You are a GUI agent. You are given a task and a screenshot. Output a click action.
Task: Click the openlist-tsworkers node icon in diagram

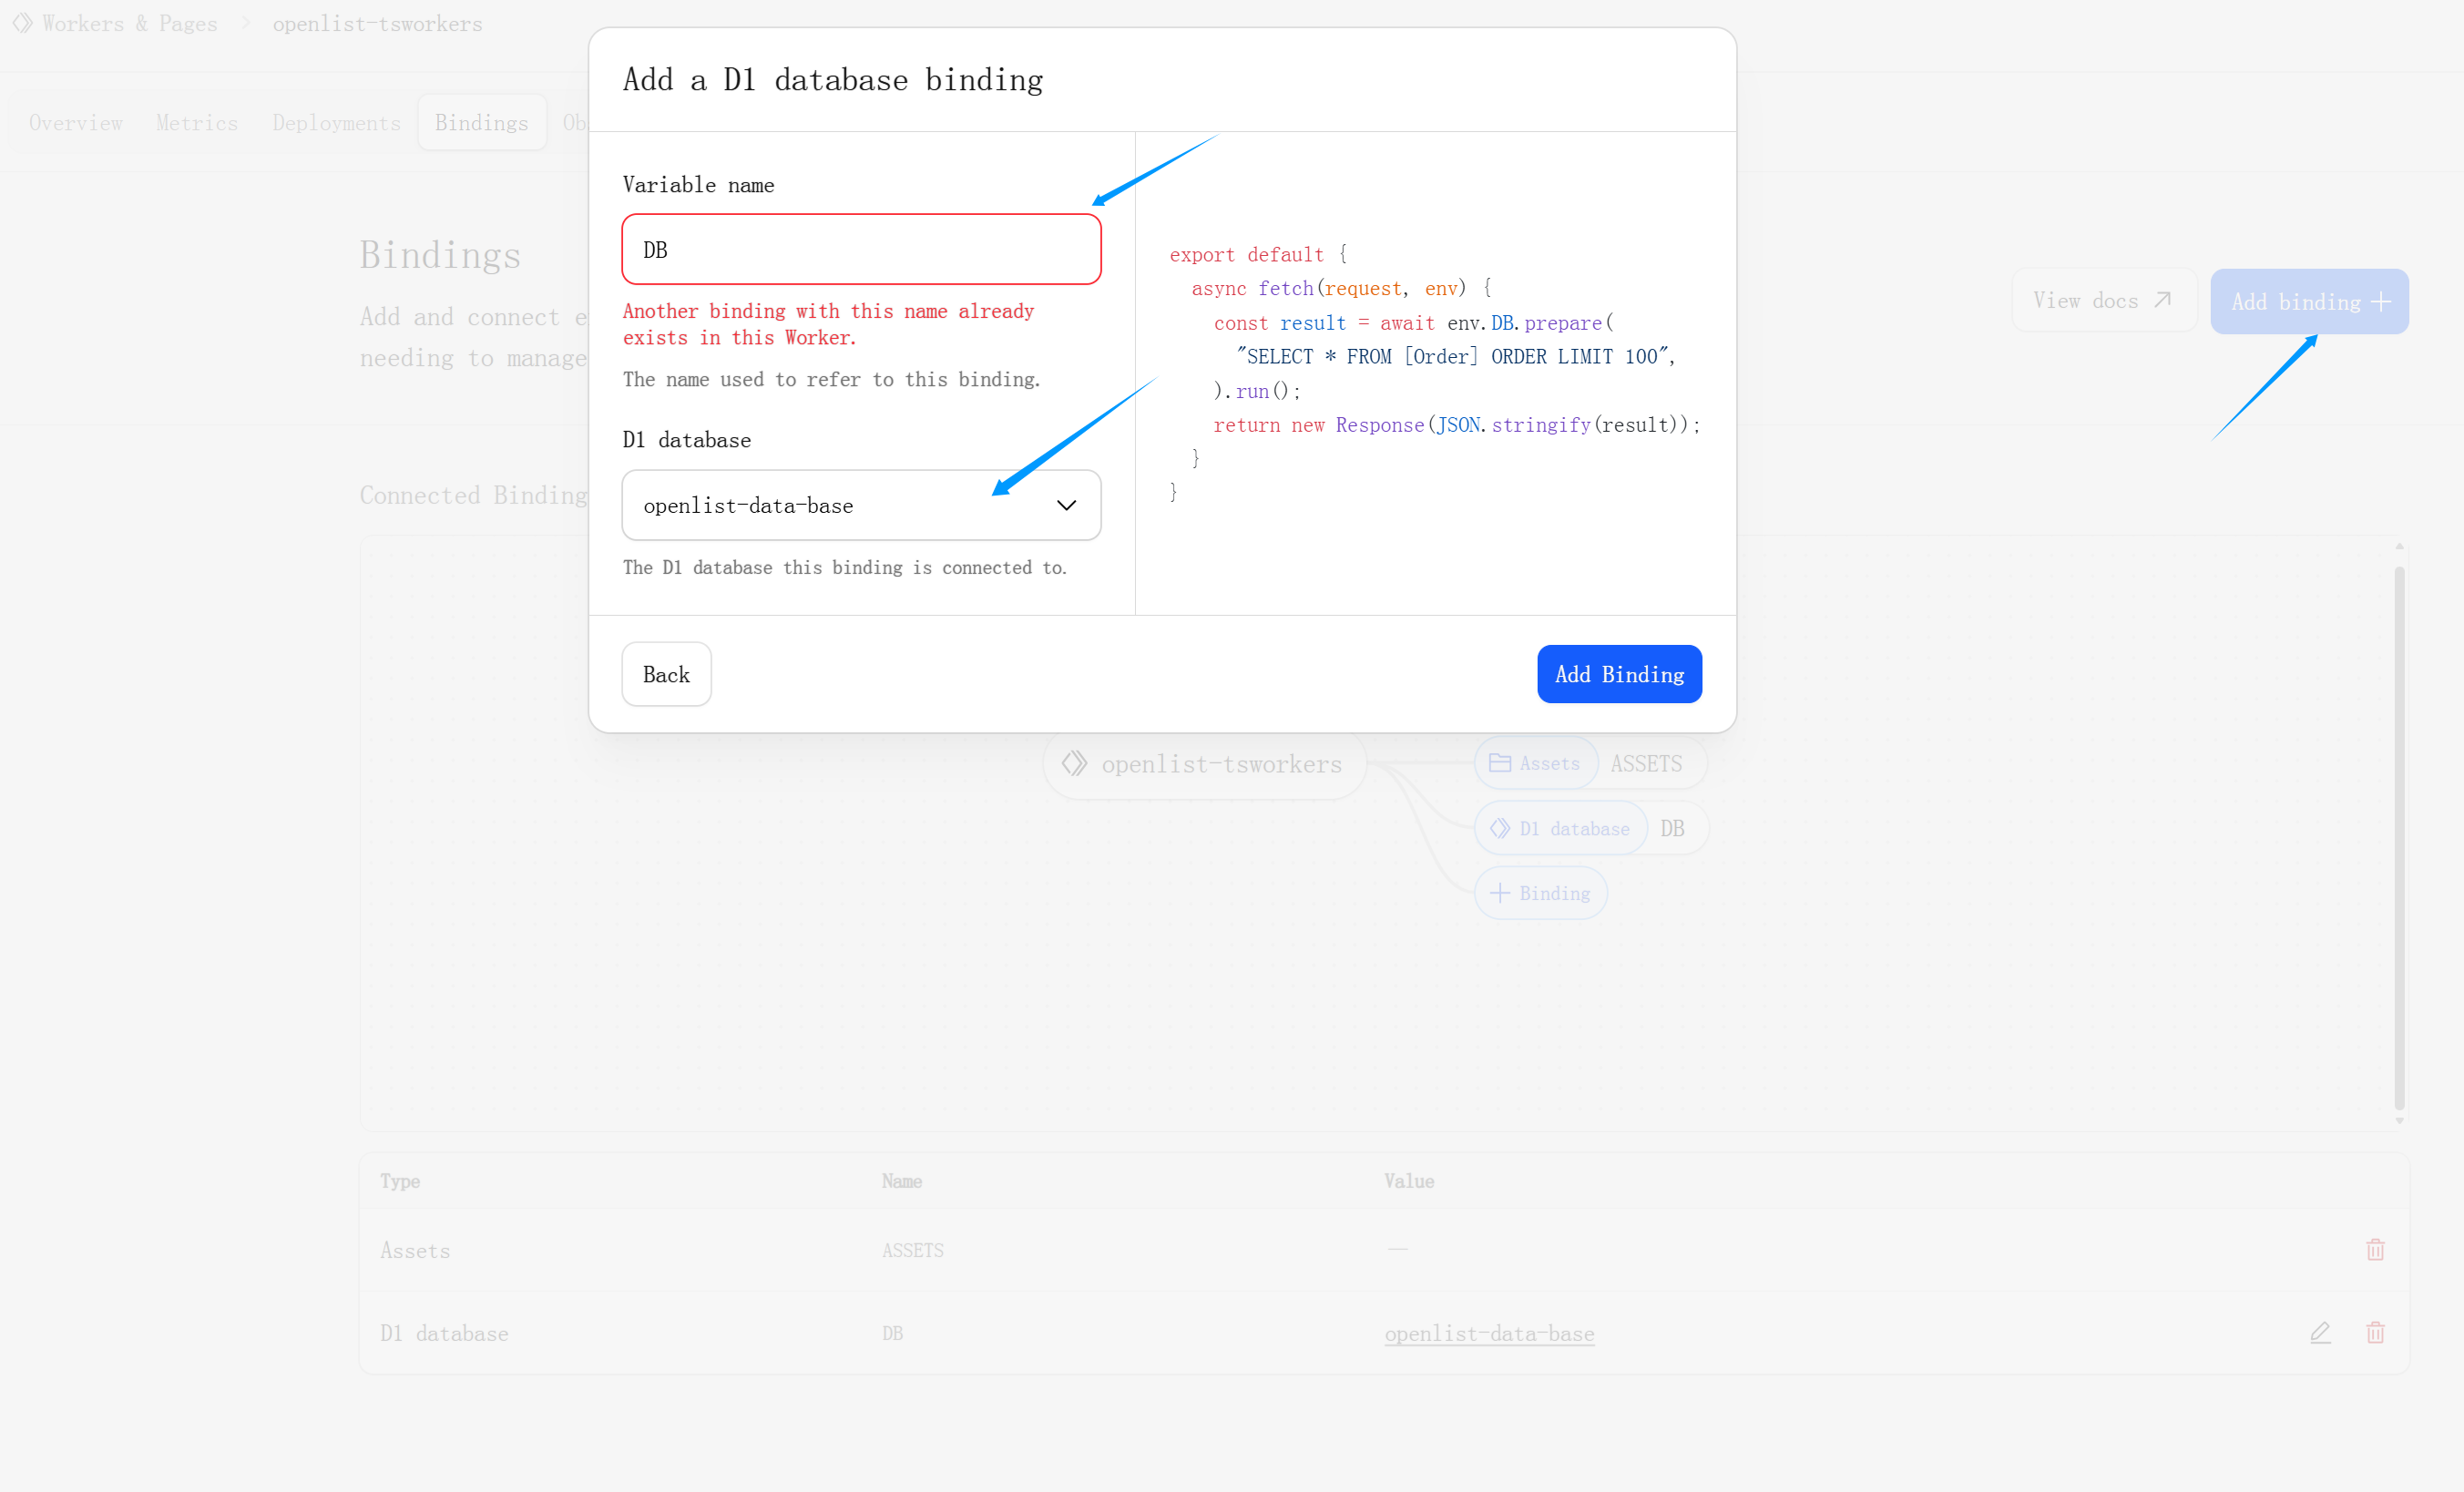[x=1074, y=764]
